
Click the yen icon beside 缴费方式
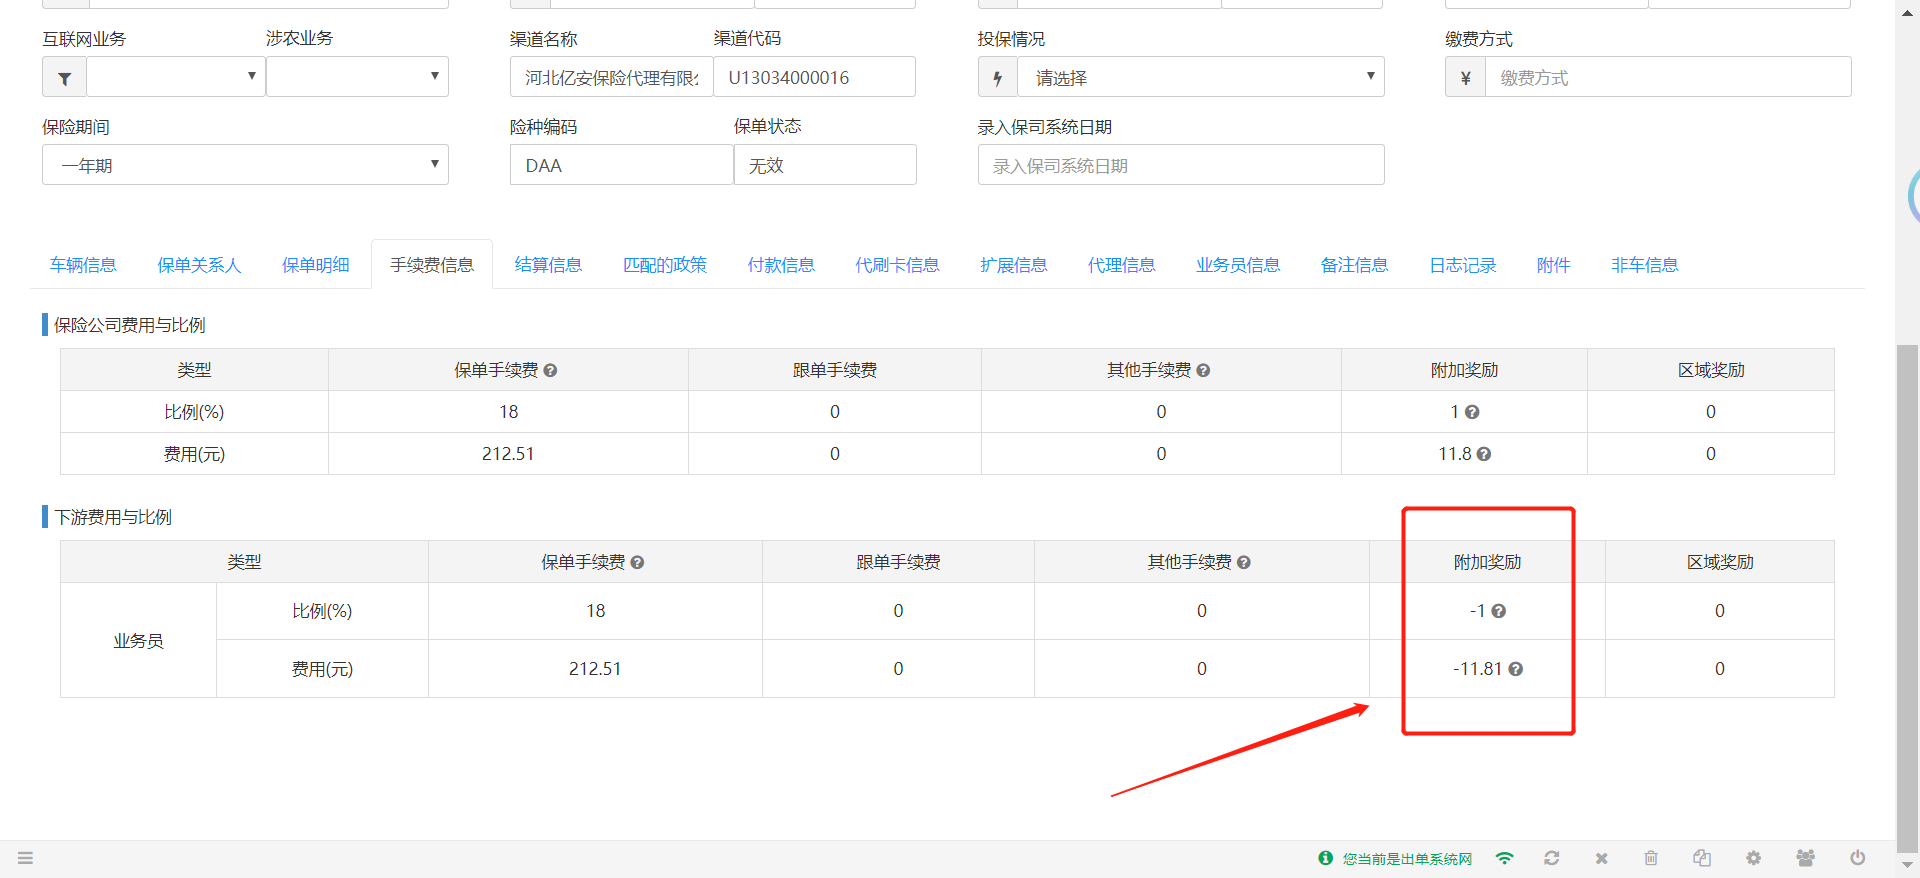coord(1465,77)
